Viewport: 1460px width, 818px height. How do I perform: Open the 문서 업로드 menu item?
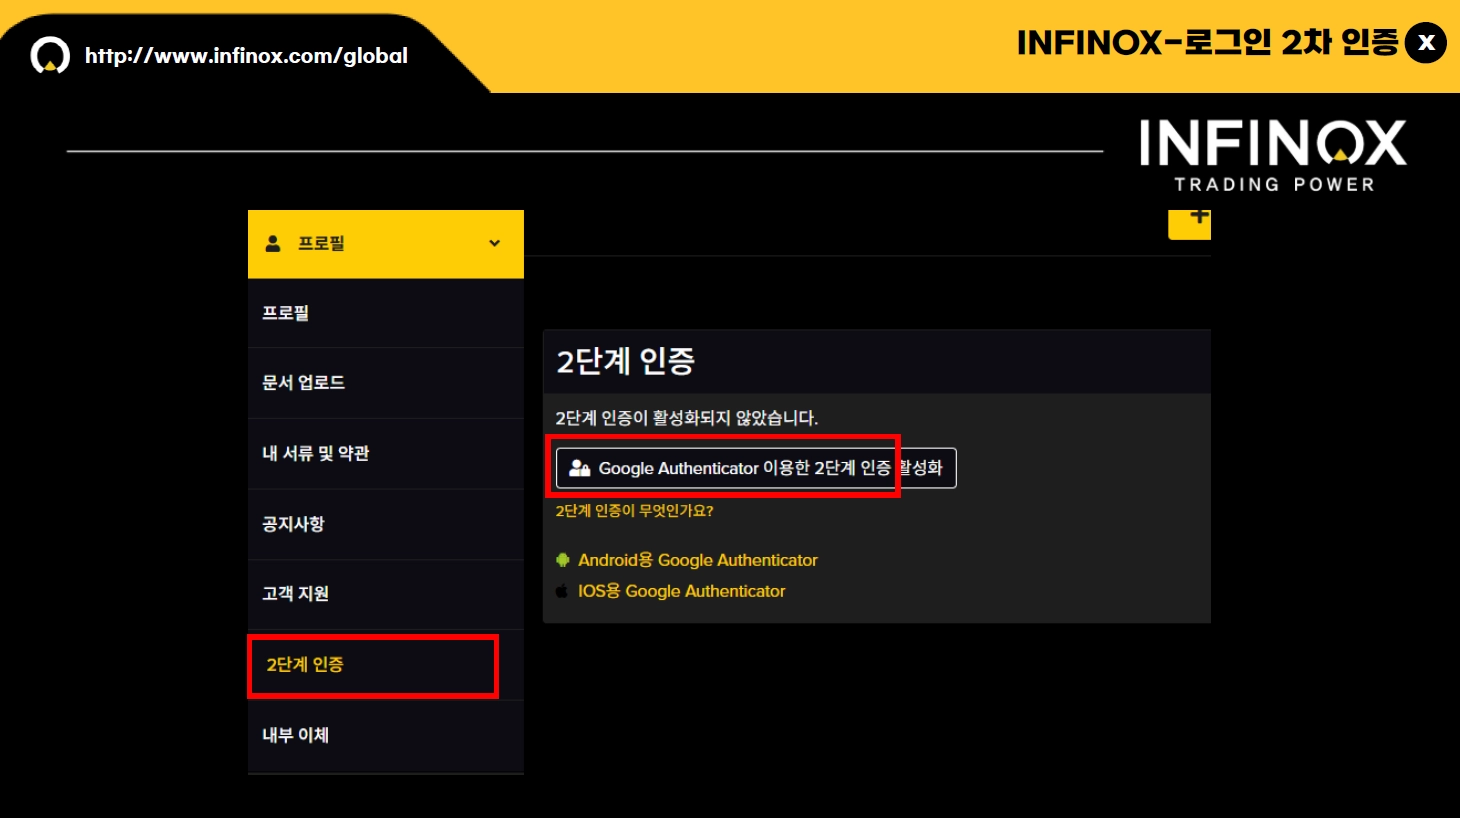coord(386,383)
